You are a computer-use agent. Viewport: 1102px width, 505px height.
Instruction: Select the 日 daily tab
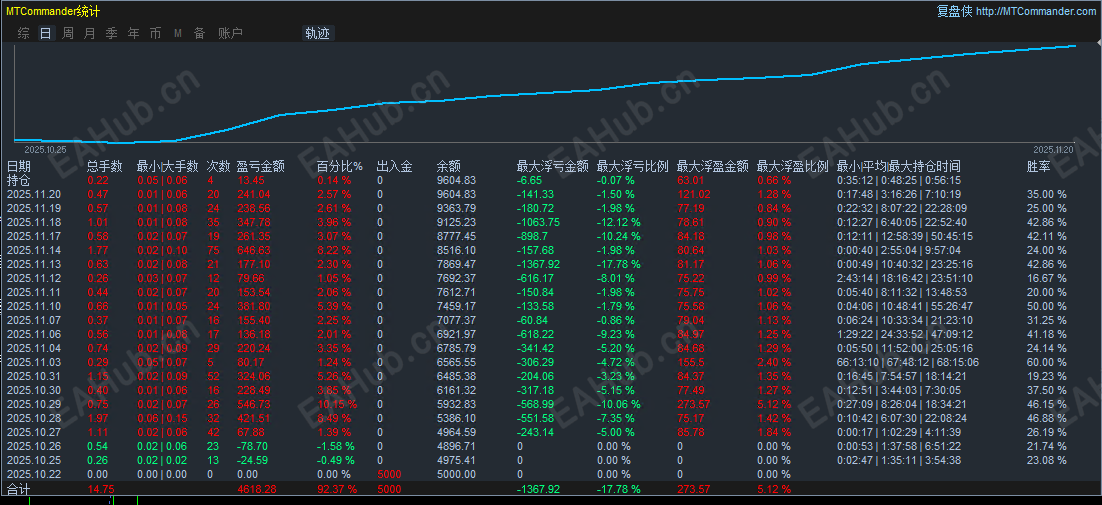tap(46, 33)
